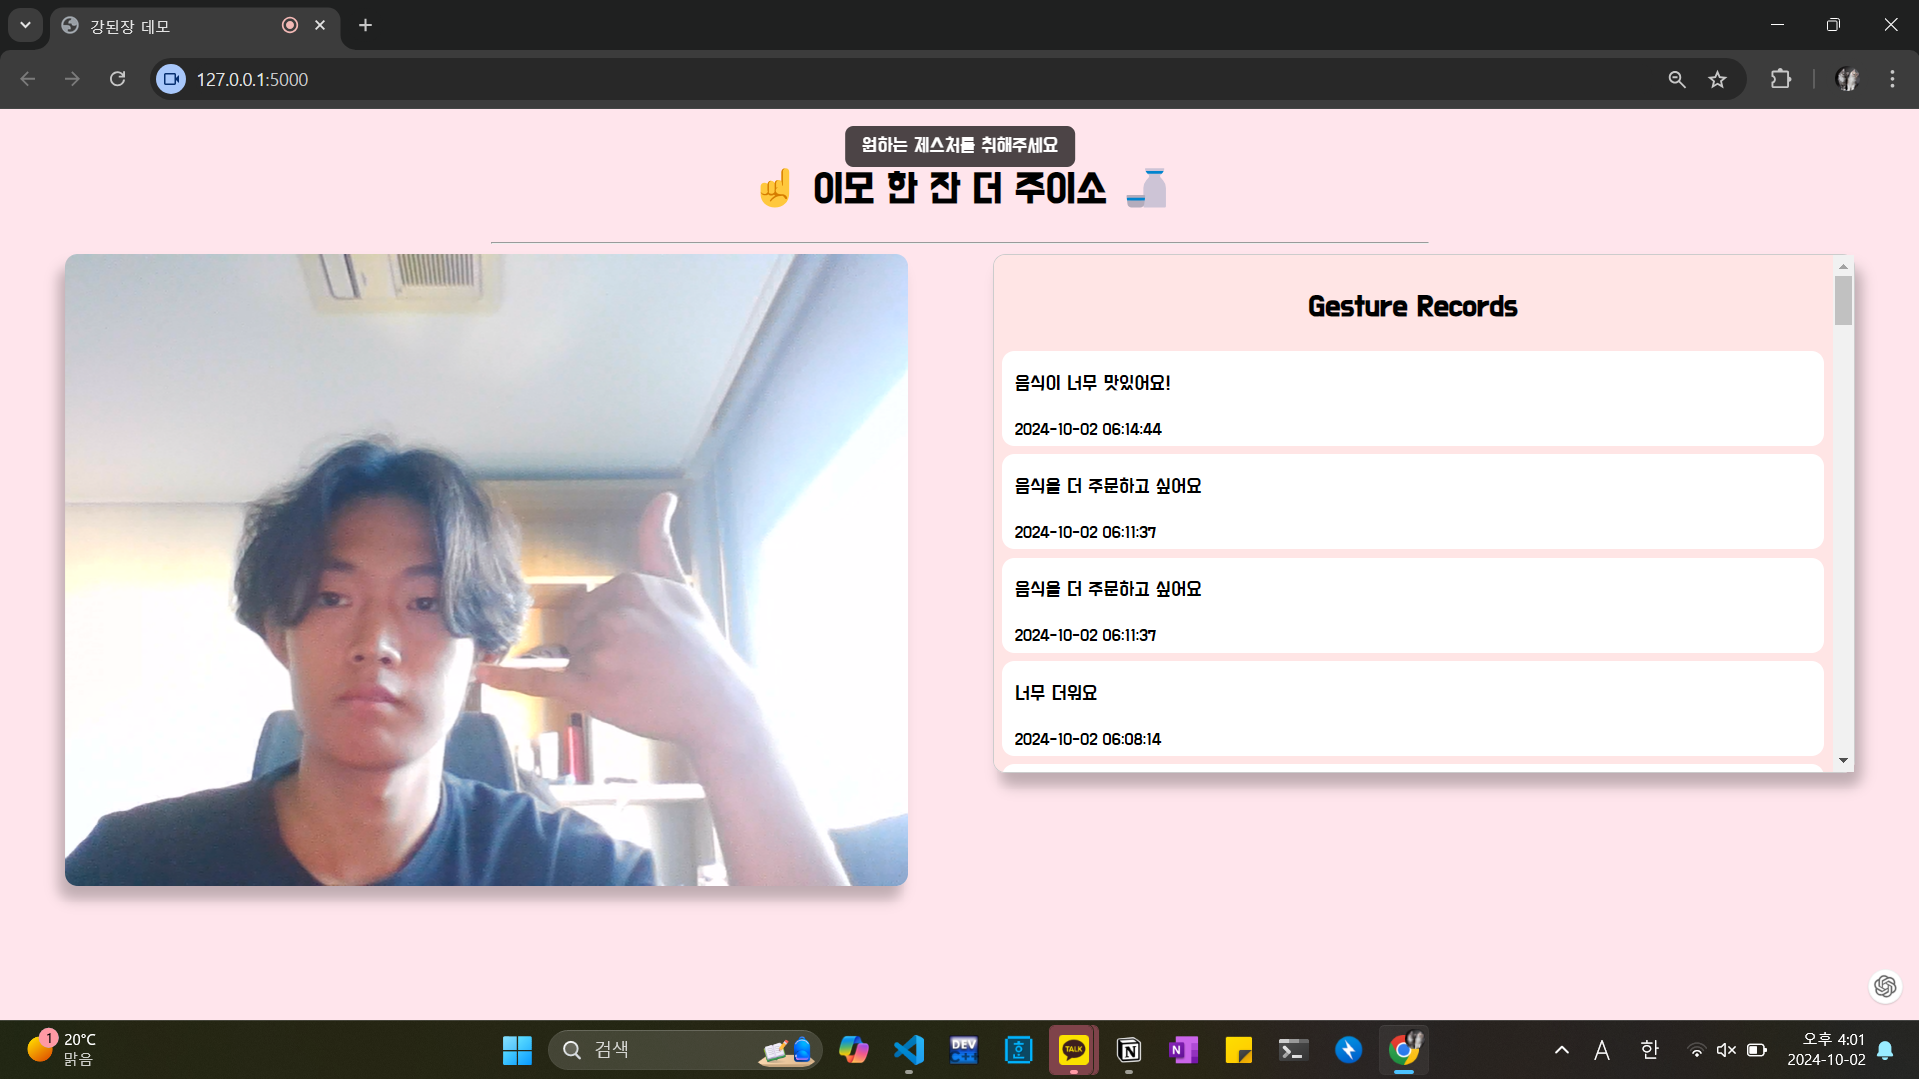Open a new browser tab
The width and height of the screenshot is (1919, 1079).
coord(365,25)
